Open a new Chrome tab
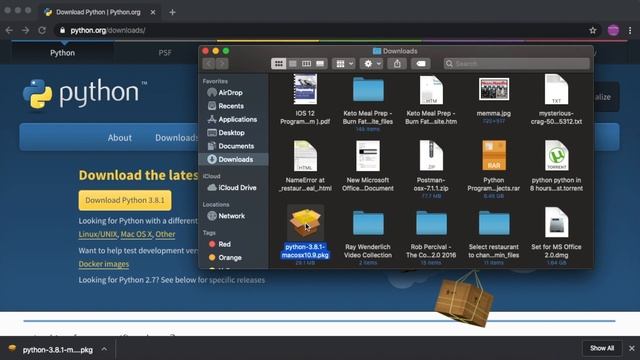 pos(172,12)
